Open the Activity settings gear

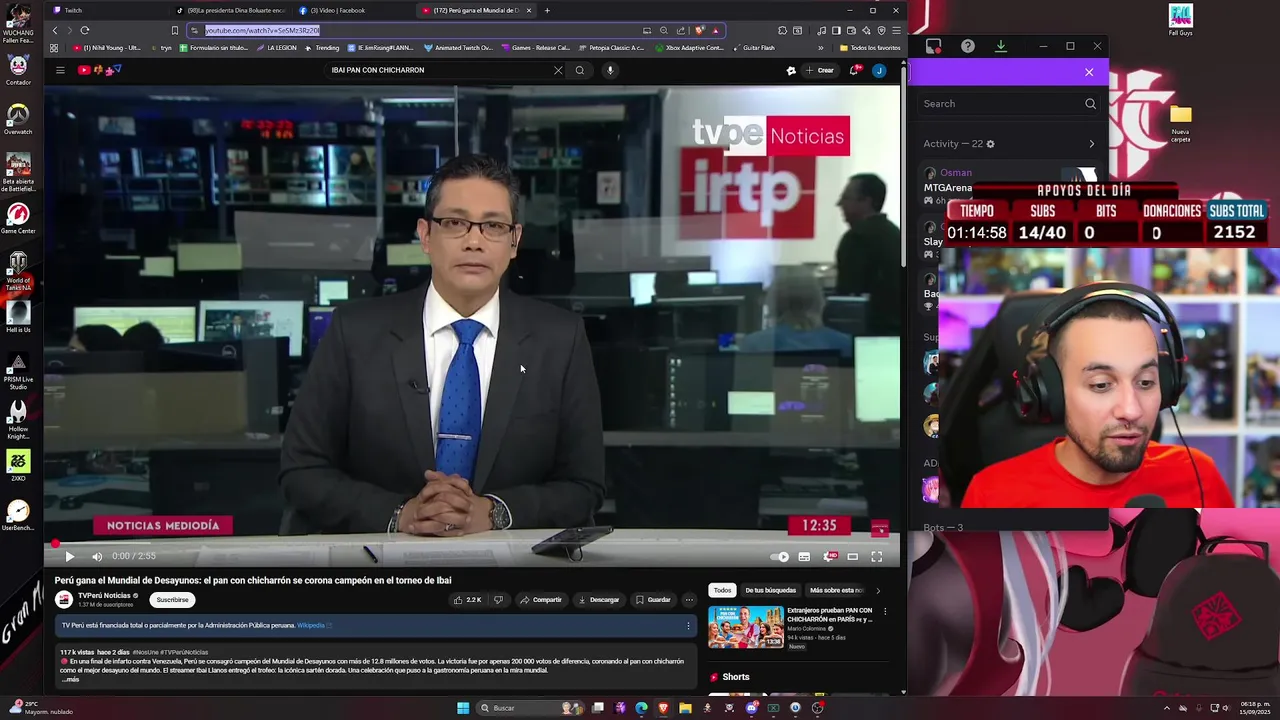tap(990, 144)
